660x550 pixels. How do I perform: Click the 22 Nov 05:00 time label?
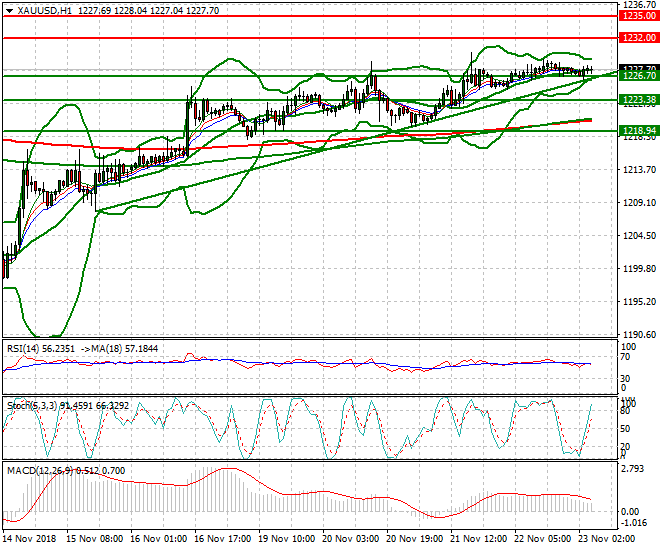[543, 539]
